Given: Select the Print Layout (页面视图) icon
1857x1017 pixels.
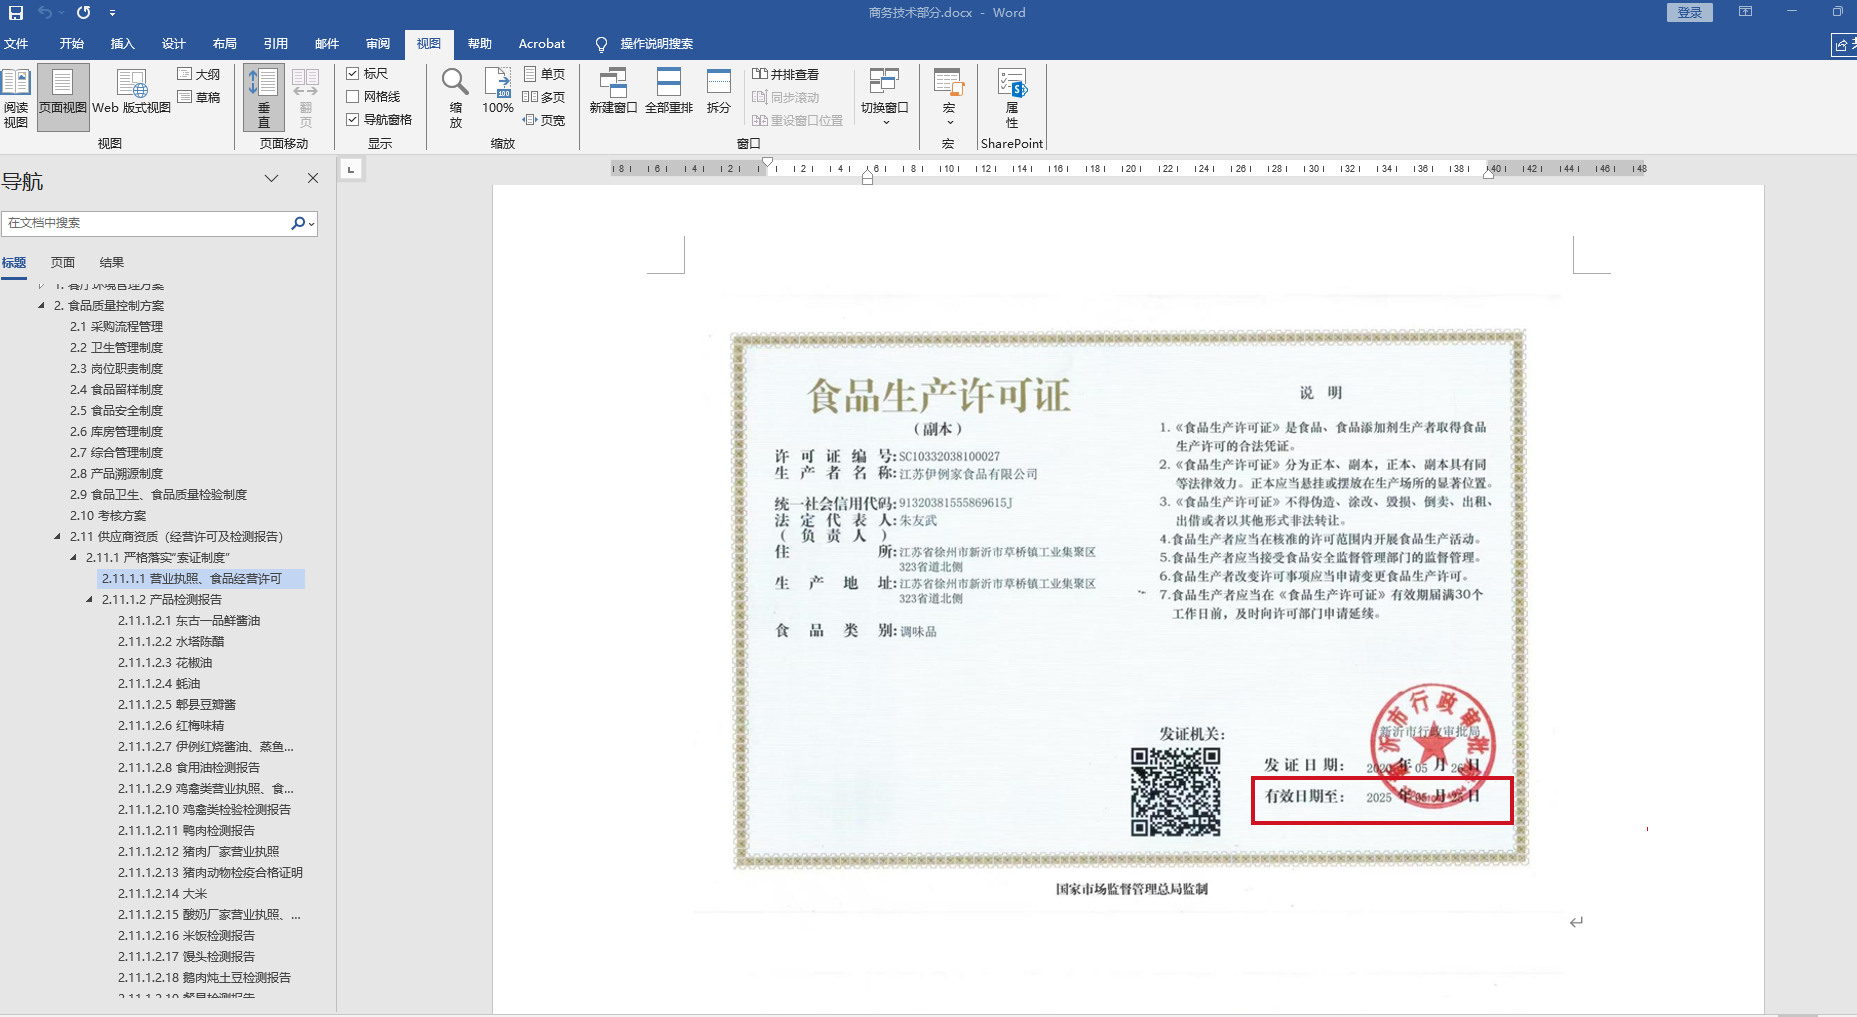Looking at the screenshot, I should [63, 98].
